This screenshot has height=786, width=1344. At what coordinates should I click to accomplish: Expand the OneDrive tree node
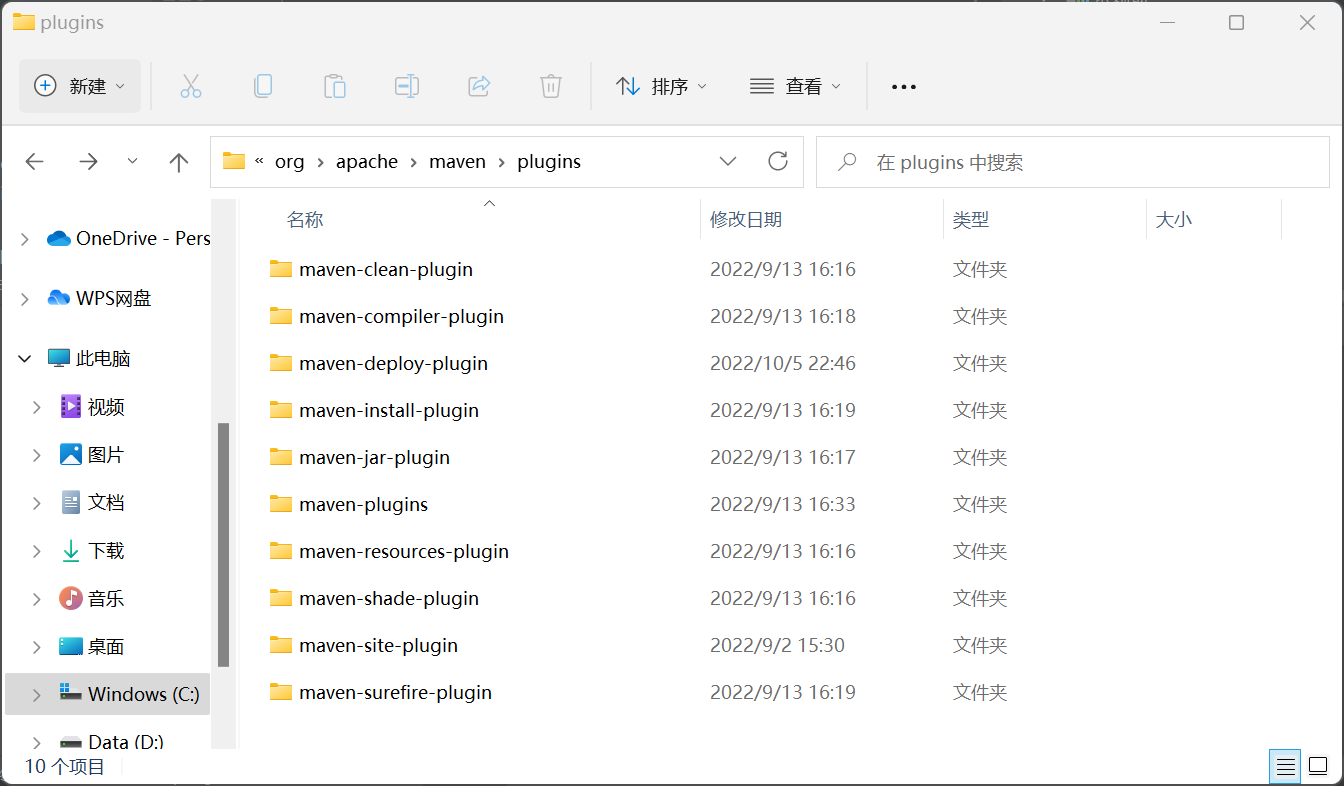click(x=25, y=238)
